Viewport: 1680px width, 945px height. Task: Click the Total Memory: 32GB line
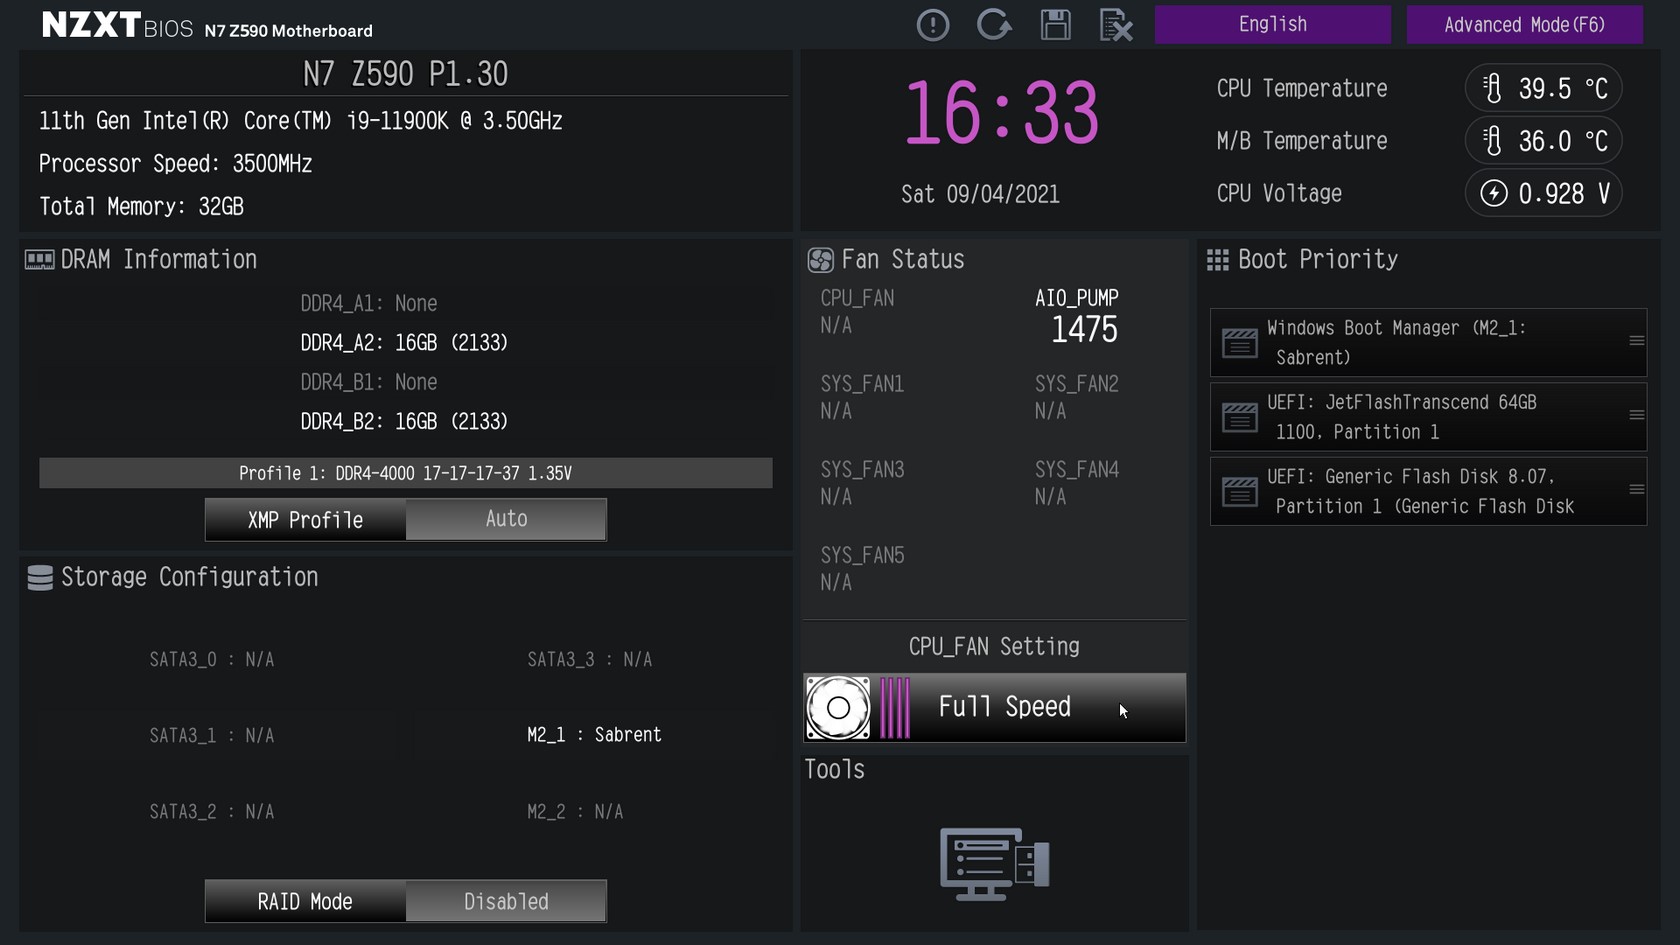tap(141, 207)
